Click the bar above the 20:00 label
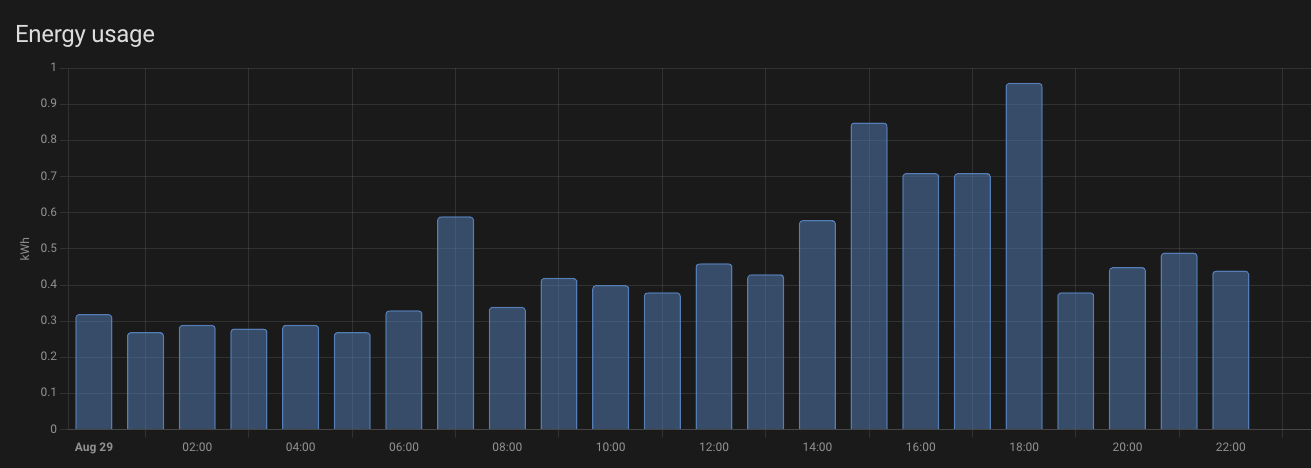The image size is (1311, 468). coord(1127,349)
